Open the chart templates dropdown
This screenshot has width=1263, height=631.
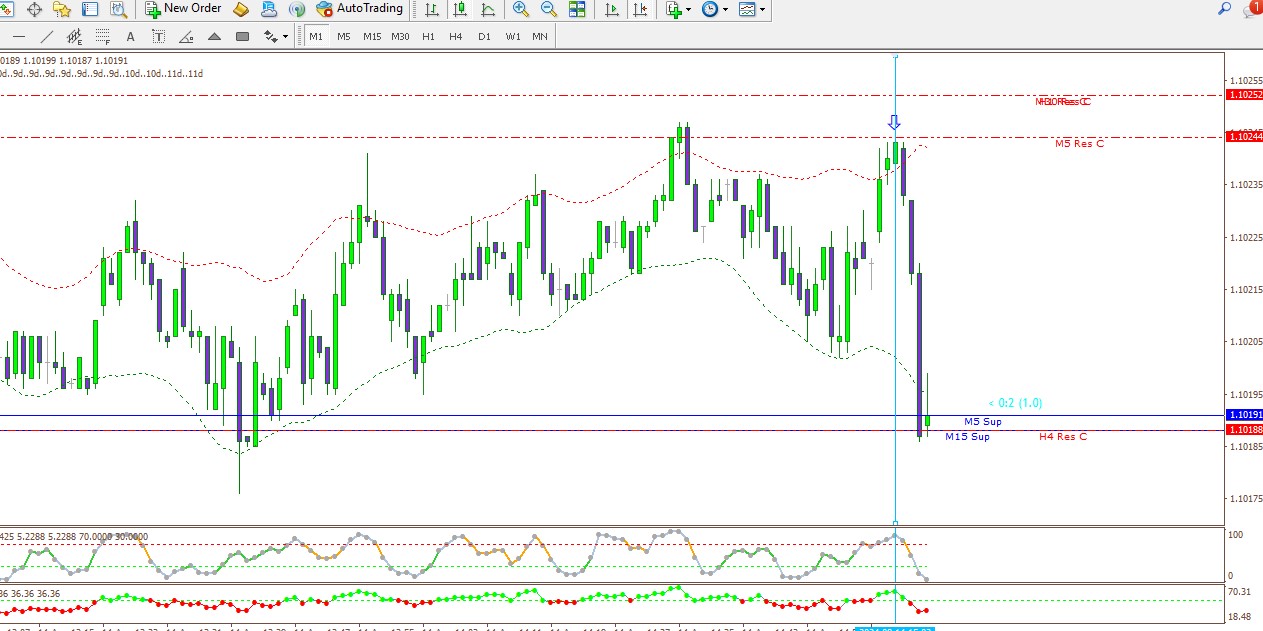752,9
